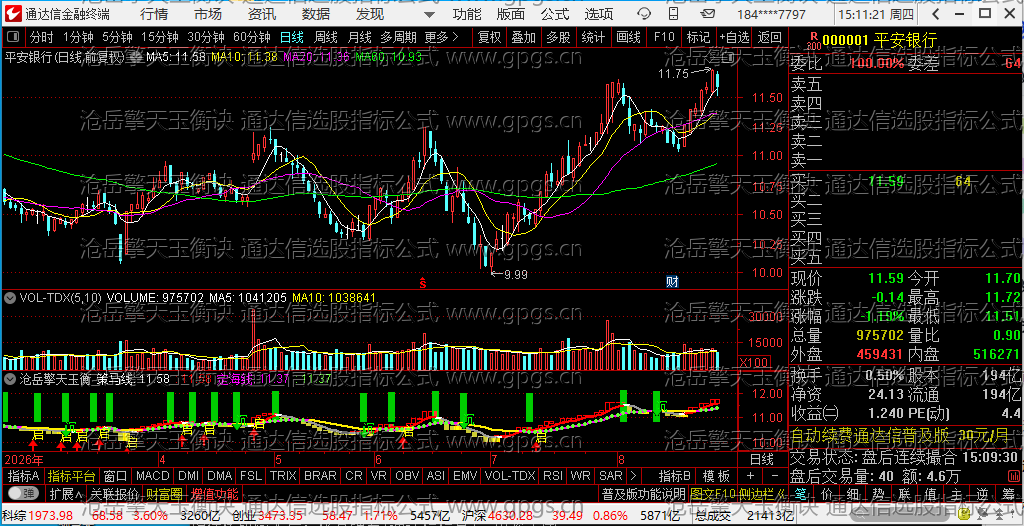
Task: Open the 价 price distribution view
Action: (827, 493)
